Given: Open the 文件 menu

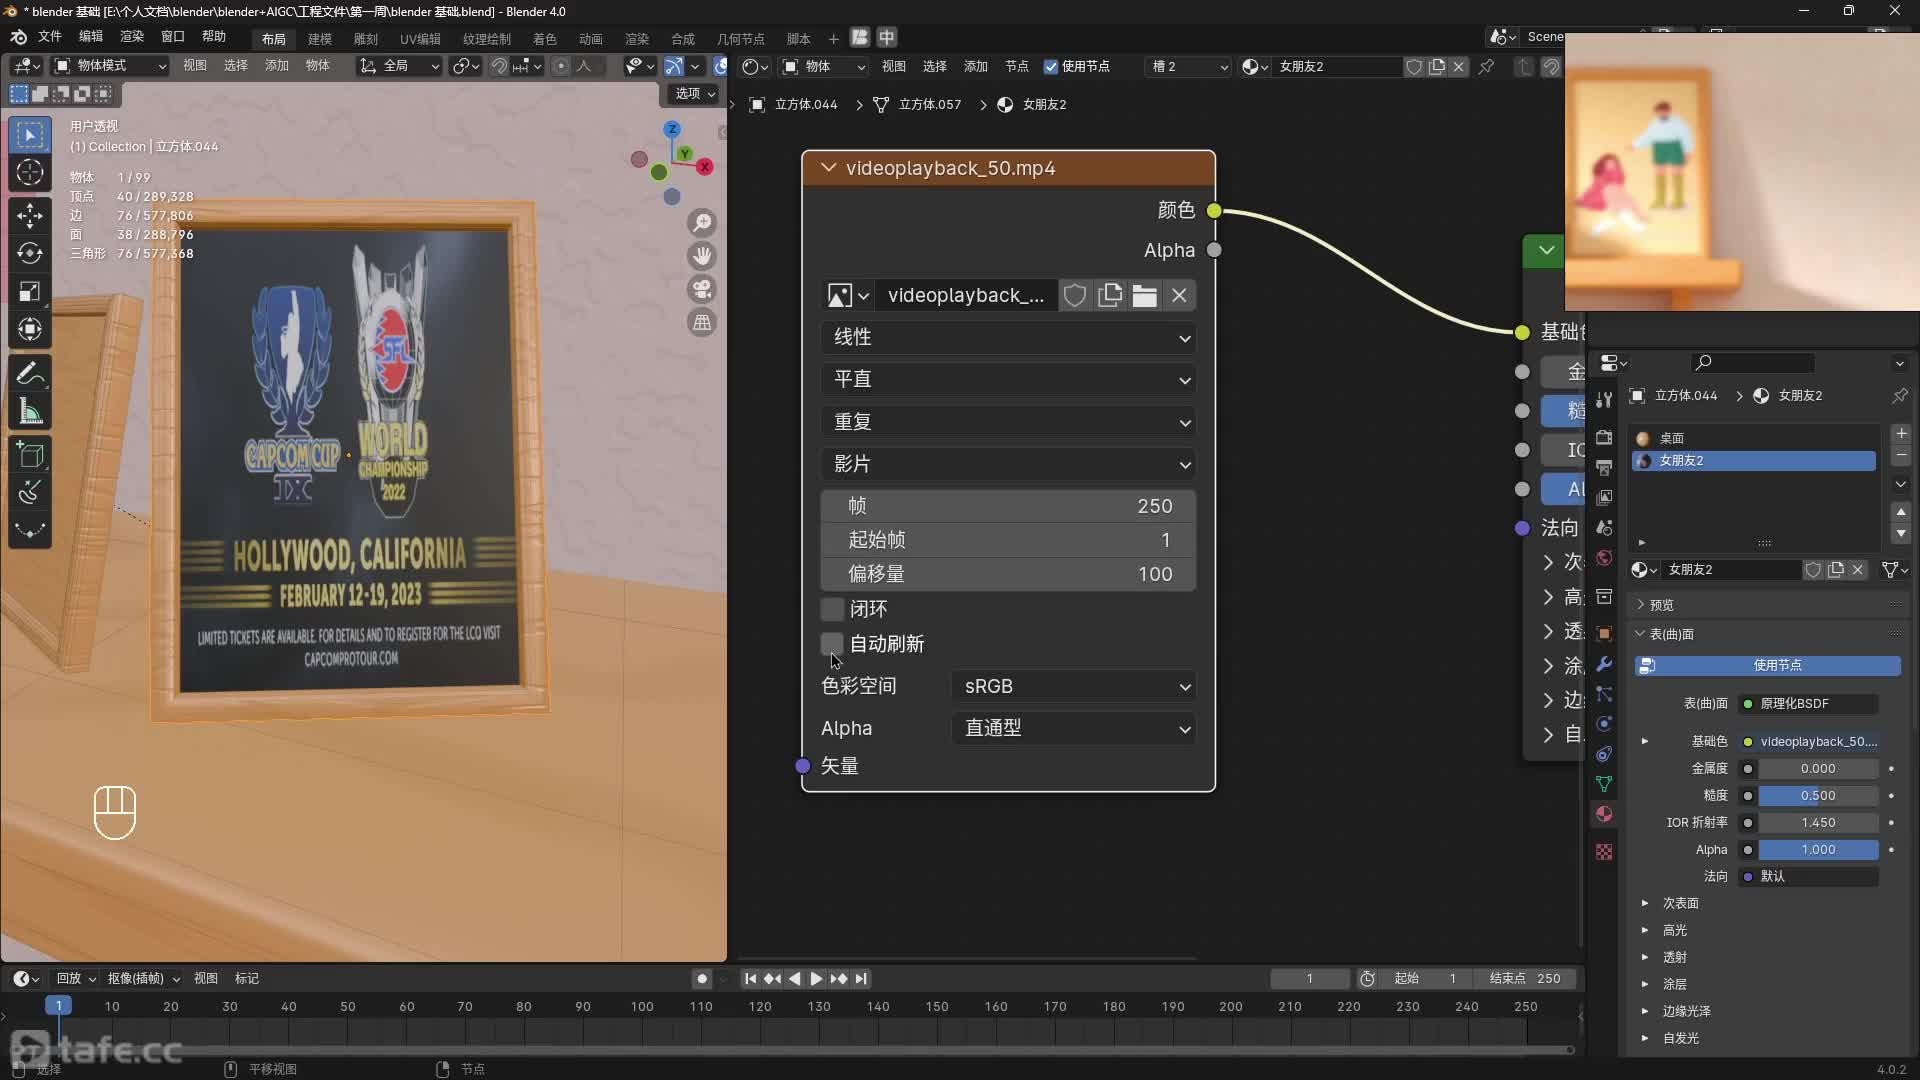Looking at the screenshot, I should tap(50, 36).
